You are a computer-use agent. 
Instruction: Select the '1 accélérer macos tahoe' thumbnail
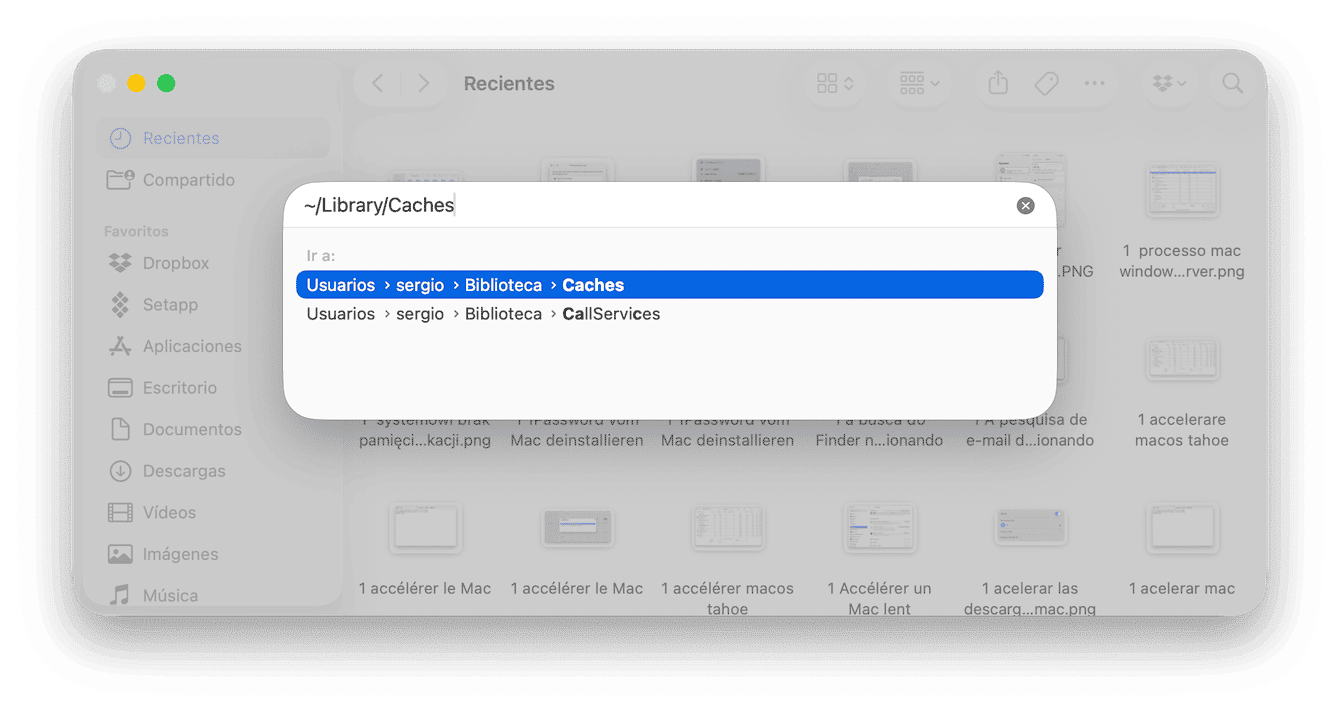coord(728,528)
